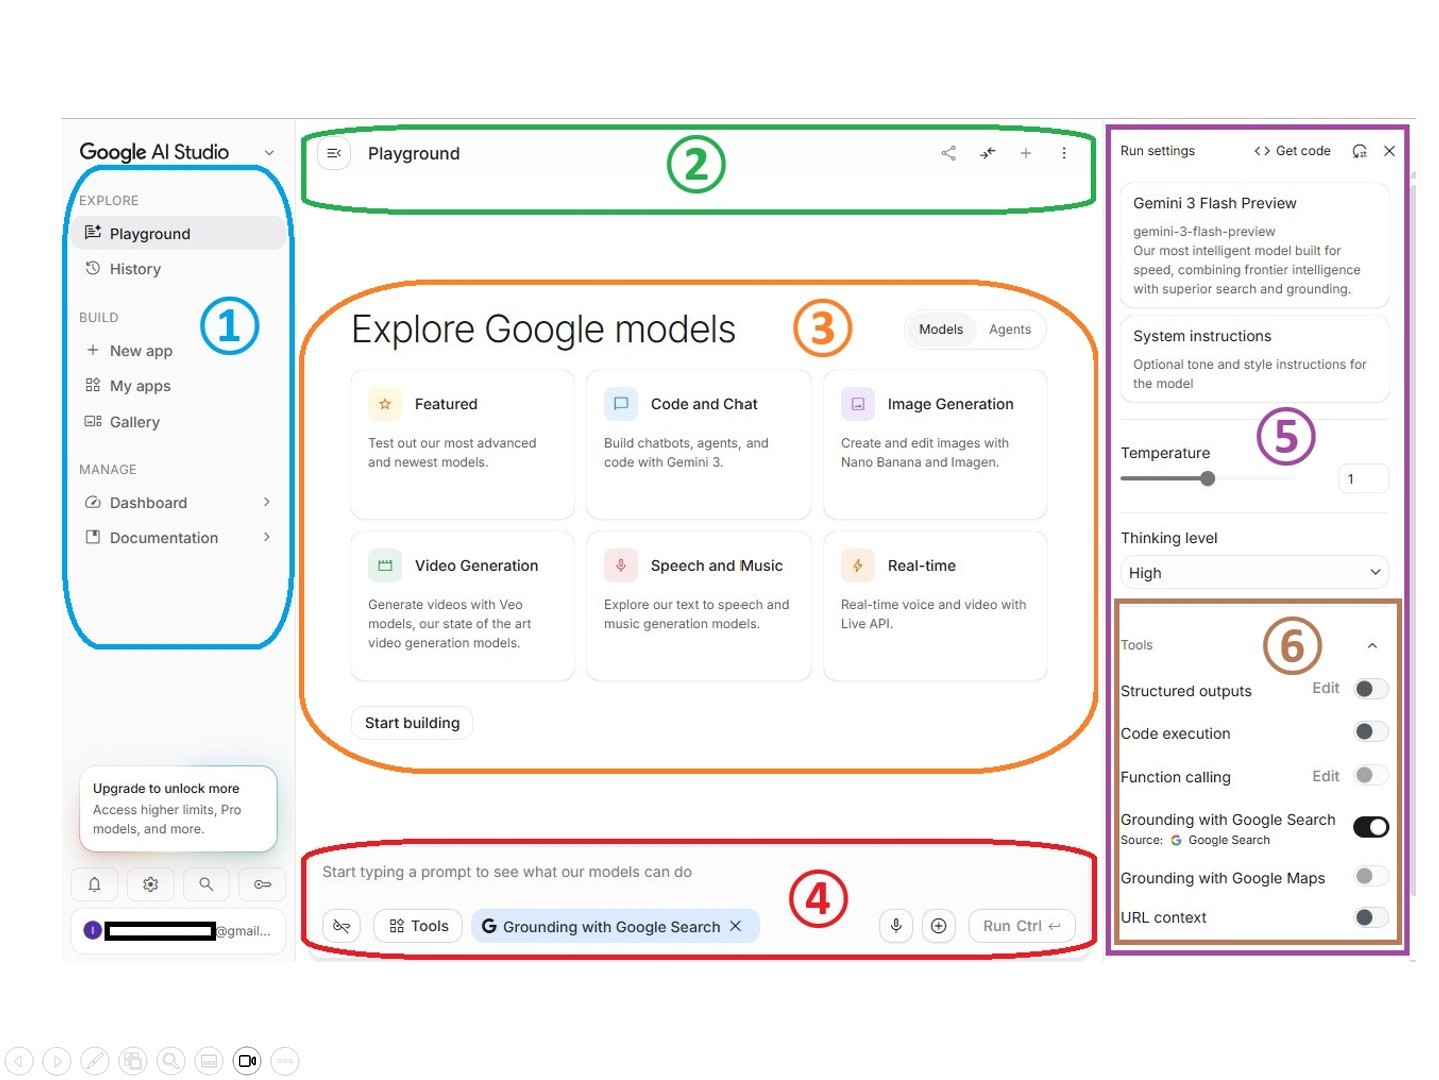Screen dimensions: 1439x1080
Task: Collapse the sidebar using the Playground panel icon
Action: [x=334, y=153]
